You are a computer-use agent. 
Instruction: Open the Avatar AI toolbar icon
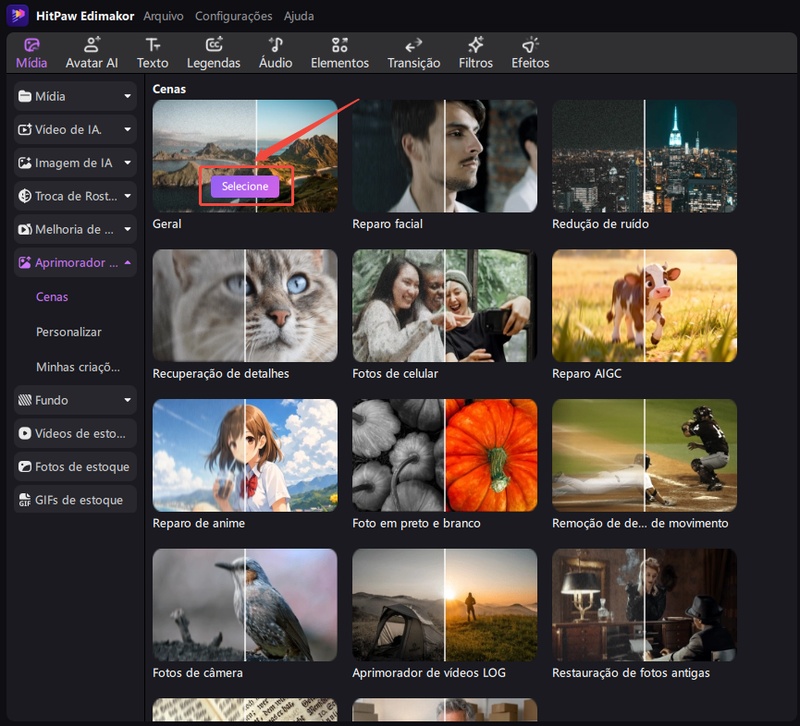[x=91, y=46]
